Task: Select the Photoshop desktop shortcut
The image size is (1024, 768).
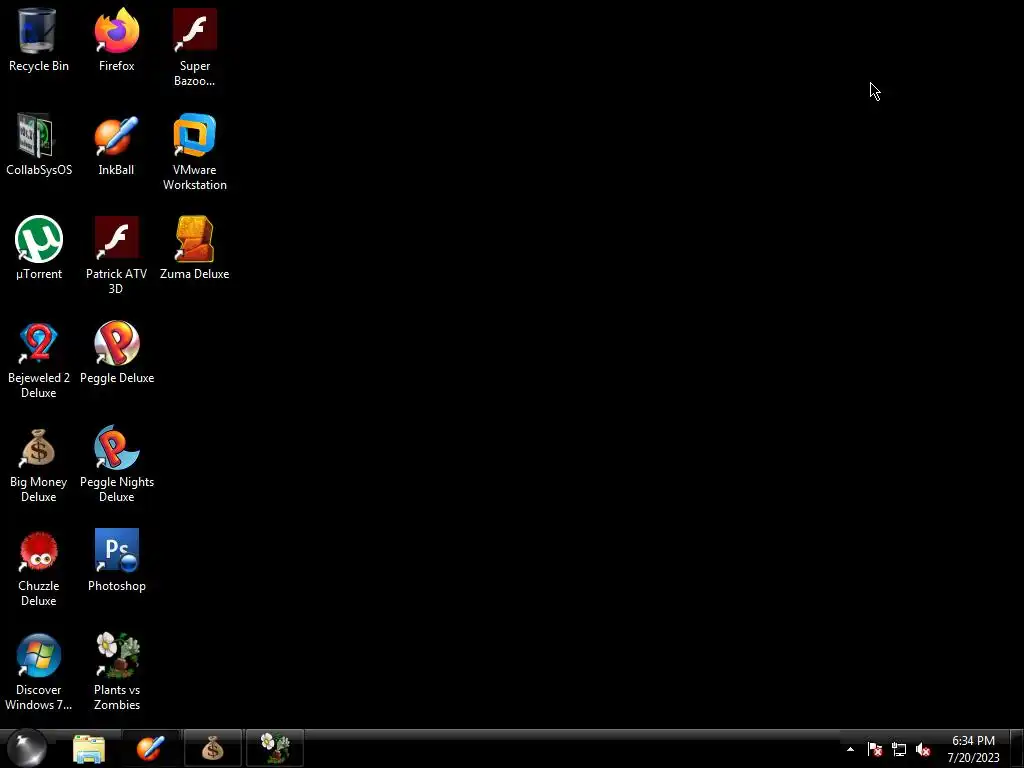Action: 117,560
